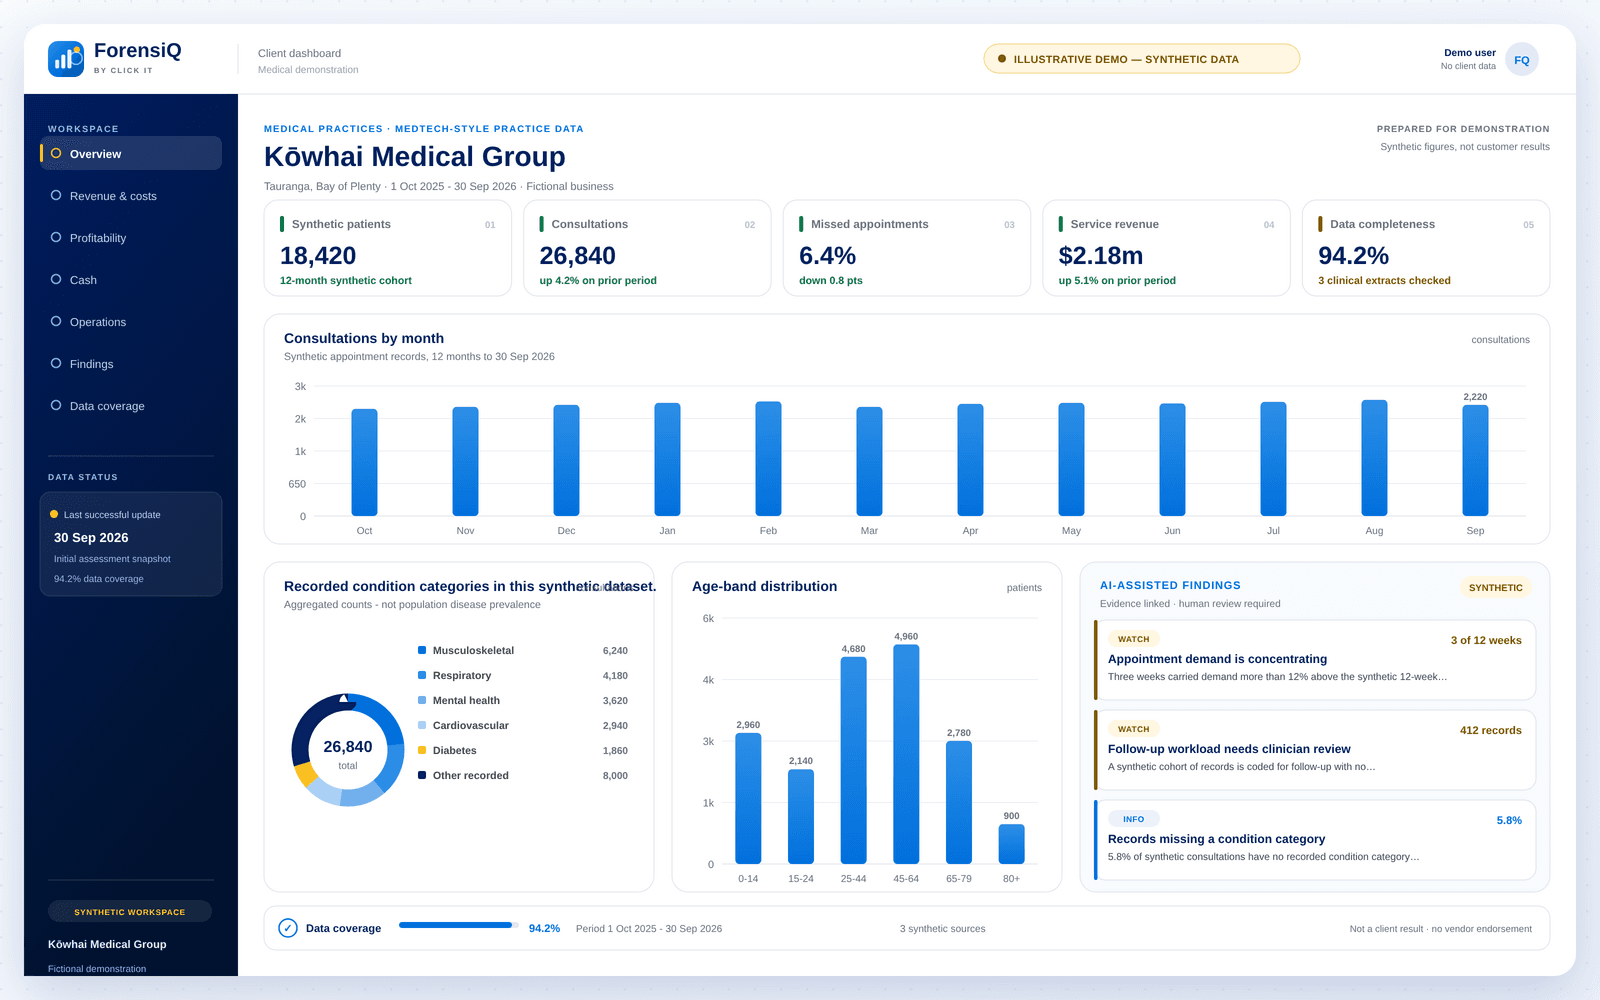This screenshot has width=1600, height=1000.
Task: Open the Appointment demand is concentrating finding
Action: (x=1315, y=660)
